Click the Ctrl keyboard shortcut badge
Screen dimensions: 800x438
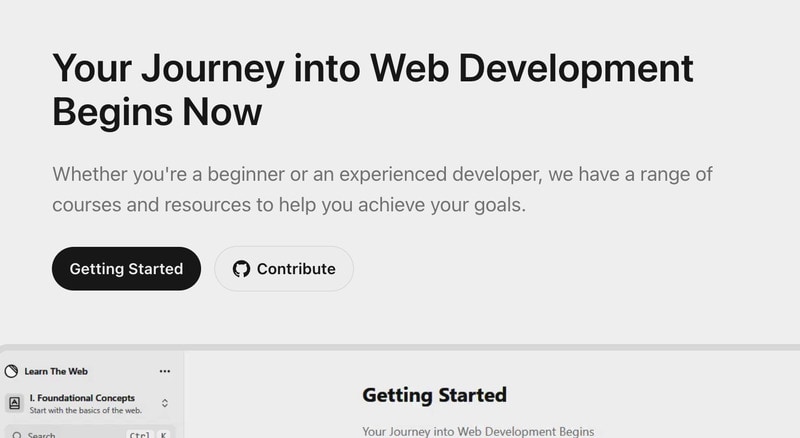[x=139, y=435]
